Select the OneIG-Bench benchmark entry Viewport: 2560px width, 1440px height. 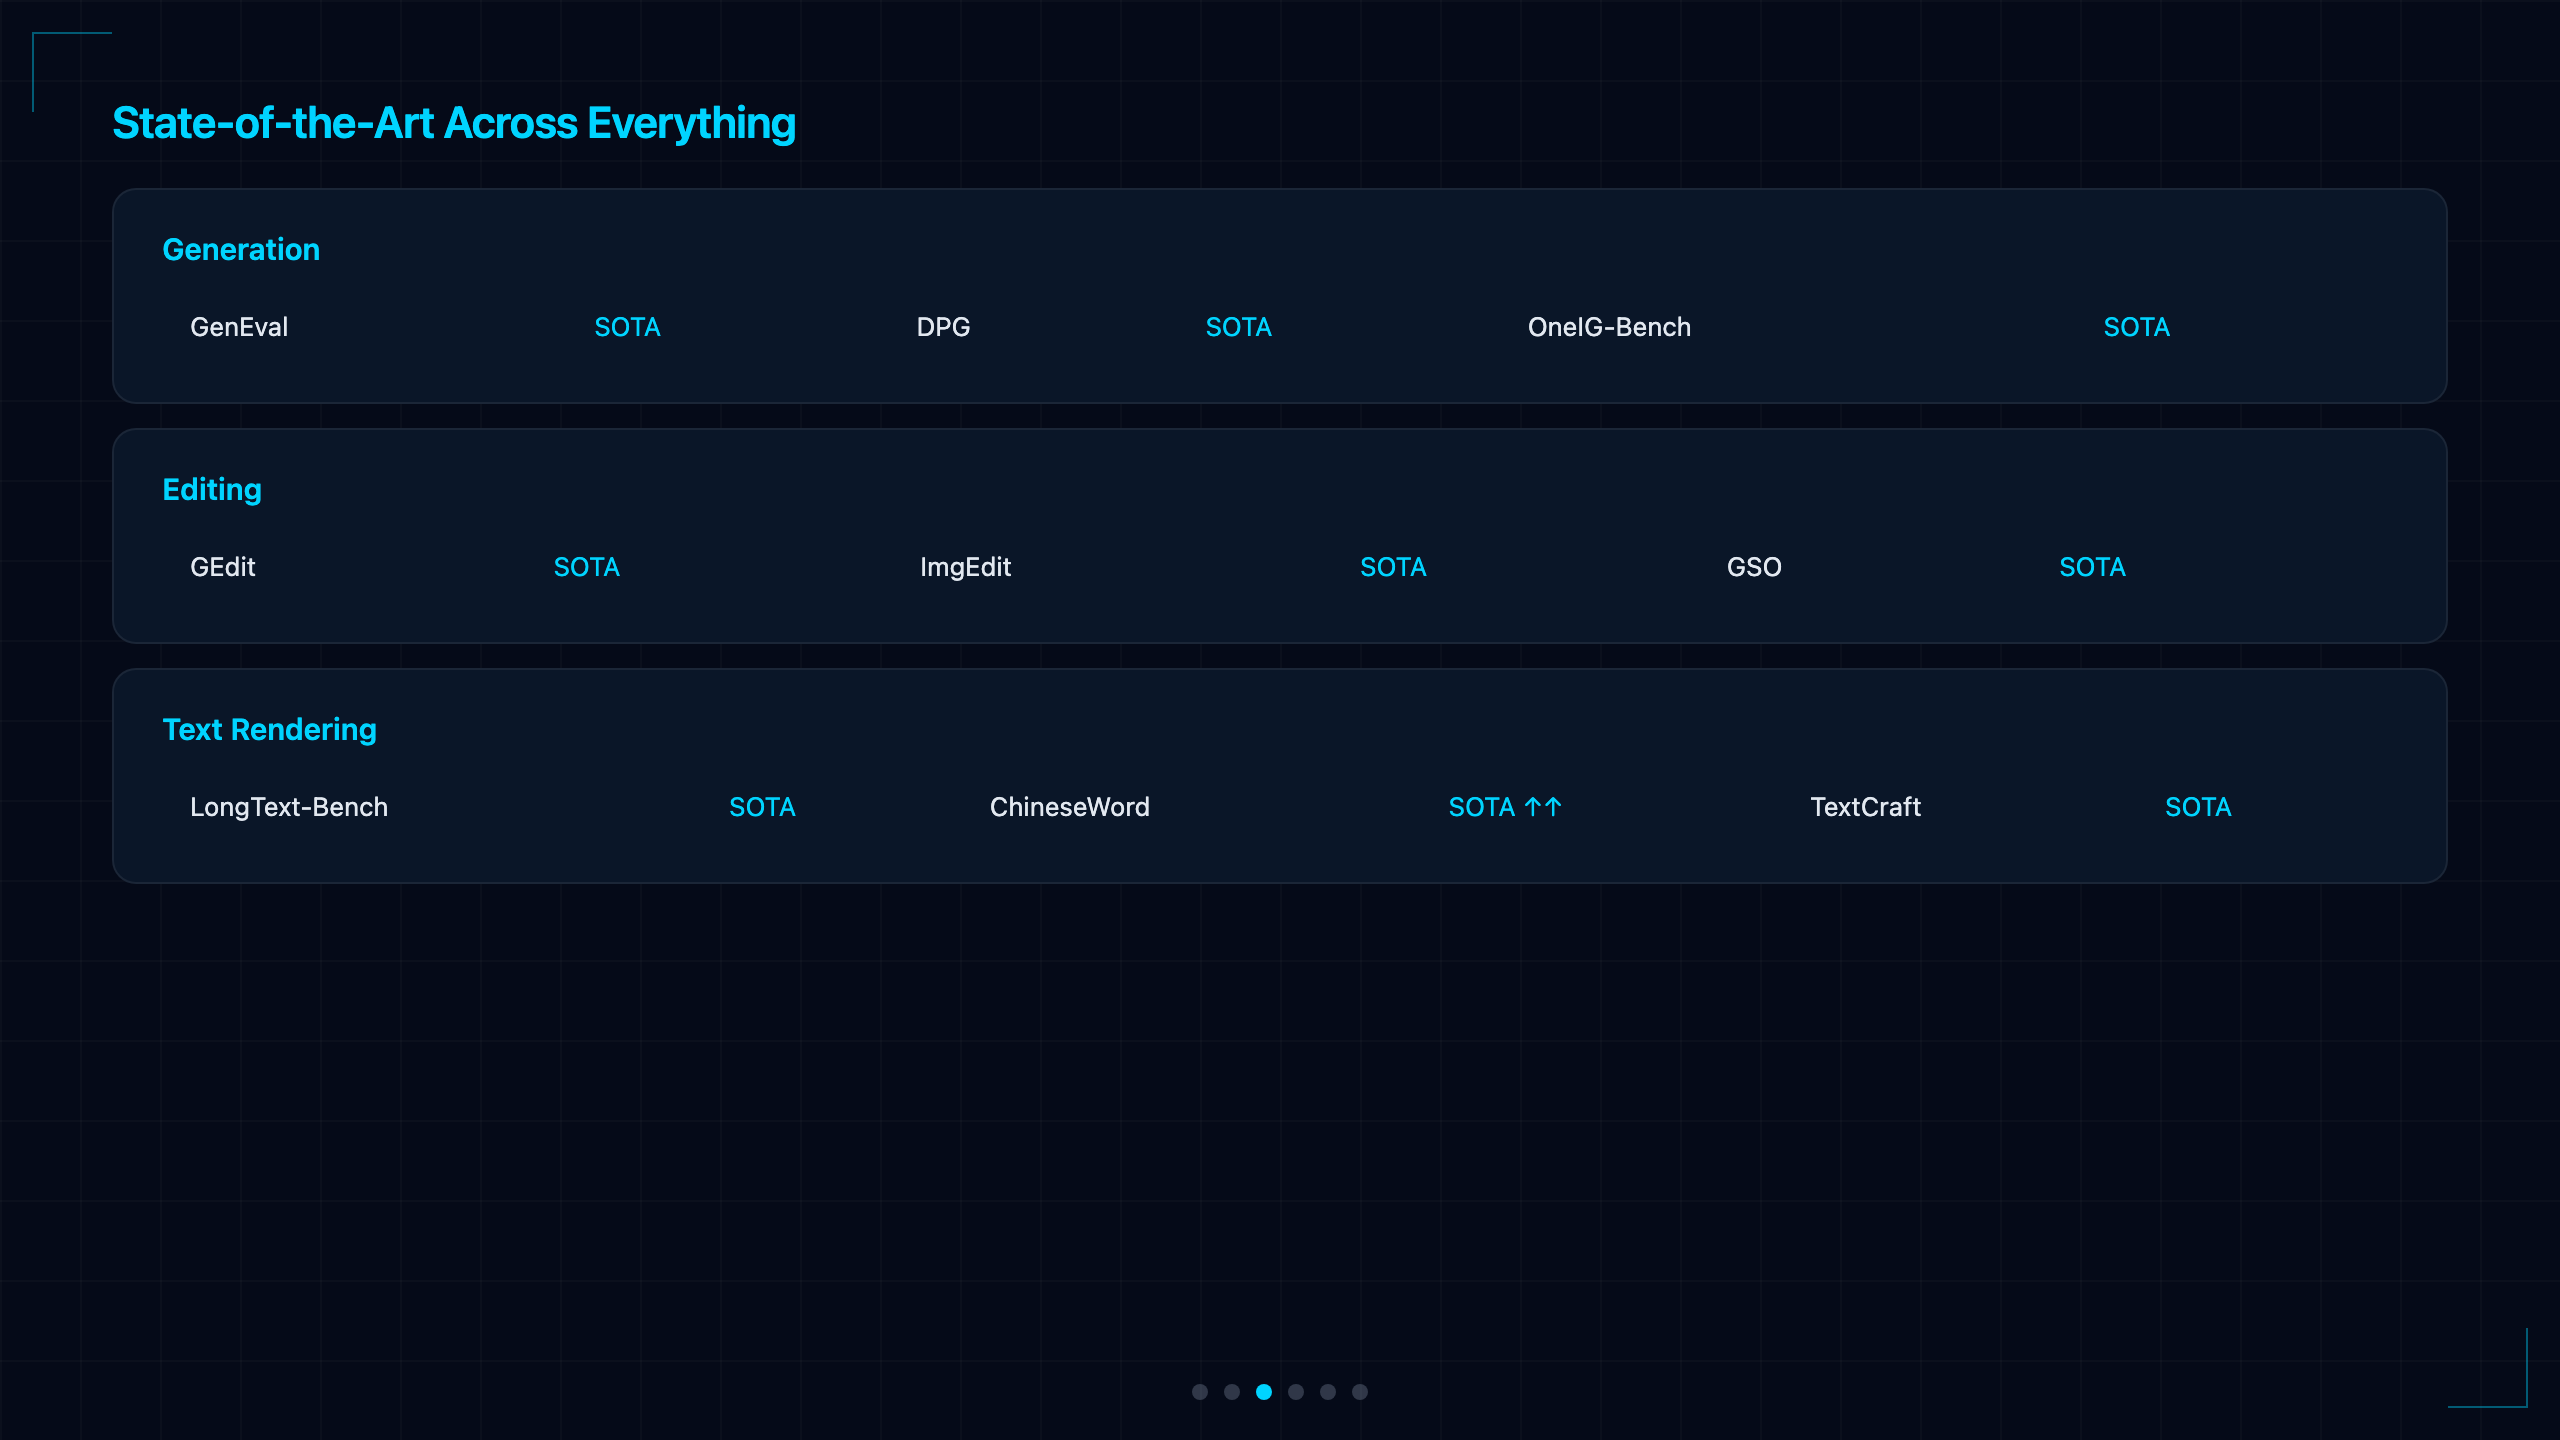1609,327
